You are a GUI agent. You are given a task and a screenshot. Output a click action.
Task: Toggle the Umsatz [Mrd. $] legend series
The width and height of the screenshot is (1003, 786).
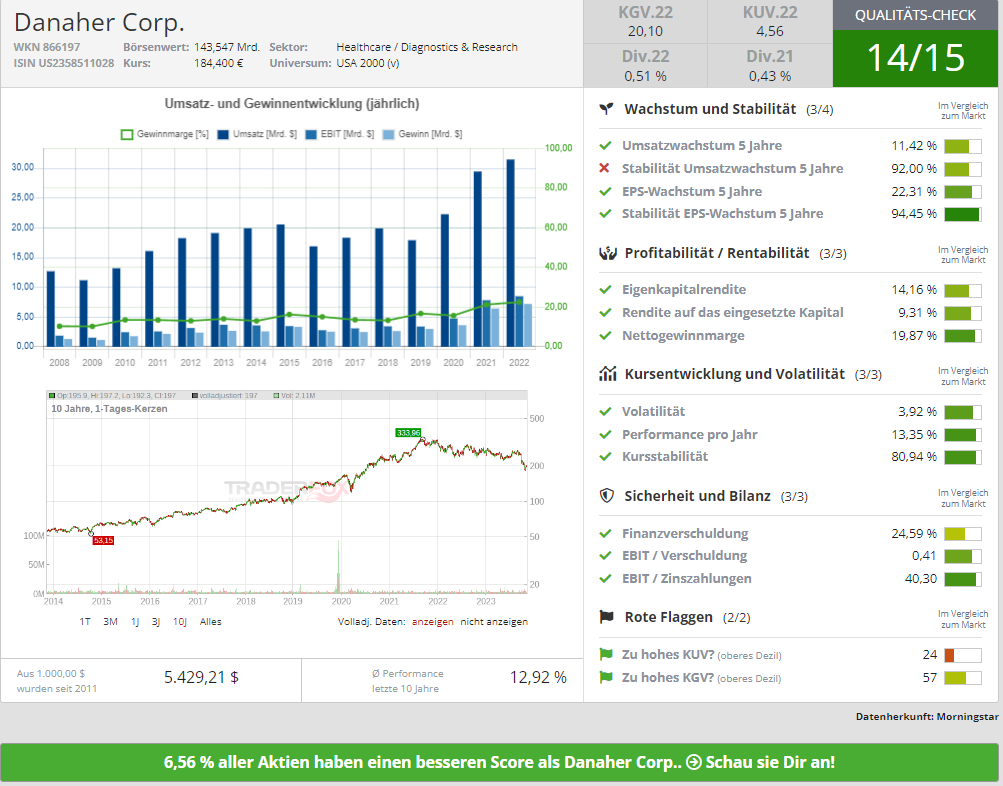(250, 134)
